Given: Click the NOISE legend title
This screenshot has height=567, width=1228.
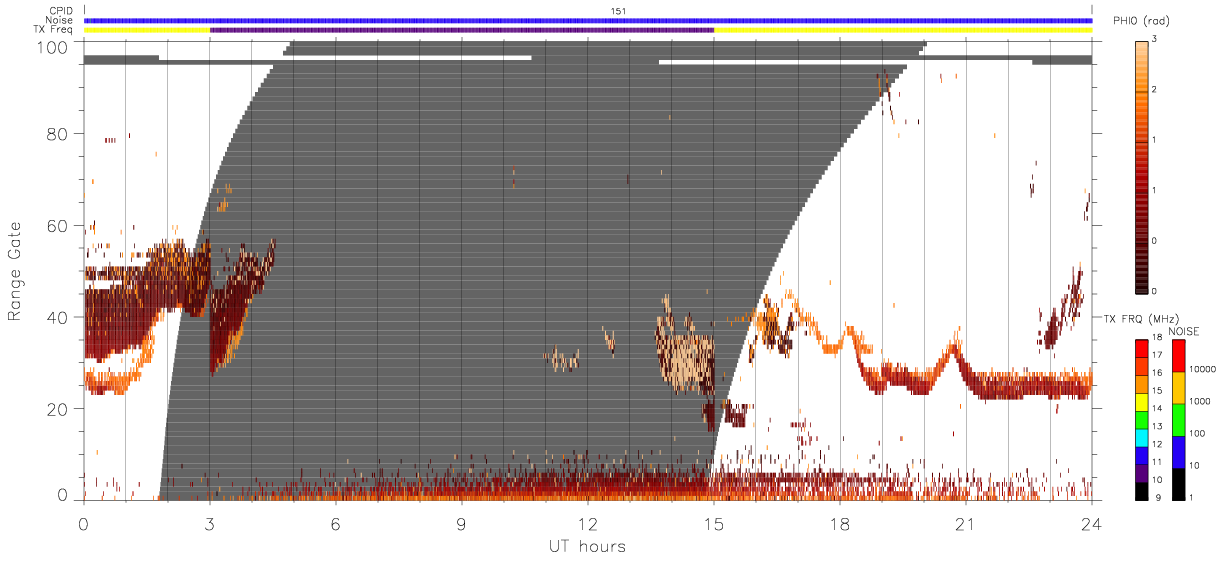Looking at the screenshot, I should [x=1184, y=332].
